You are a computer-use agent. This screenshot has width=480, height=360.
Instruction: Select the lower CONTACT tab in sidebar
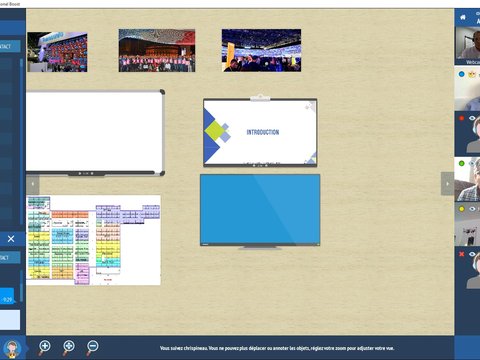(x=10, y=258)
